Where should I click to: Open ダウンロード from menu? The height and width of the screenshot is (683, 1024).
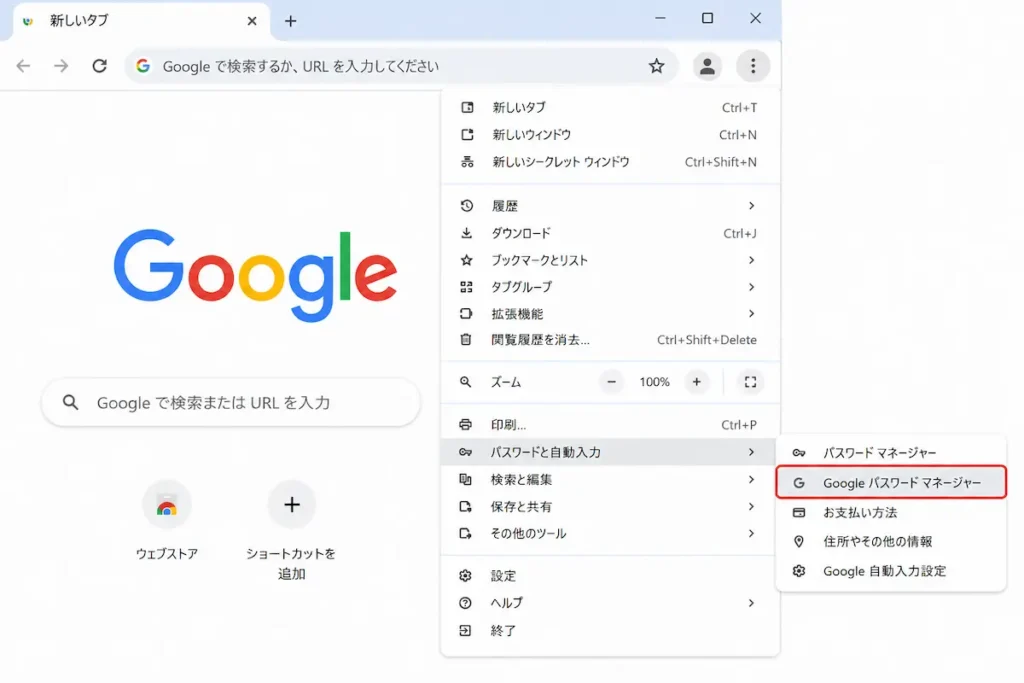pos(610,233)
